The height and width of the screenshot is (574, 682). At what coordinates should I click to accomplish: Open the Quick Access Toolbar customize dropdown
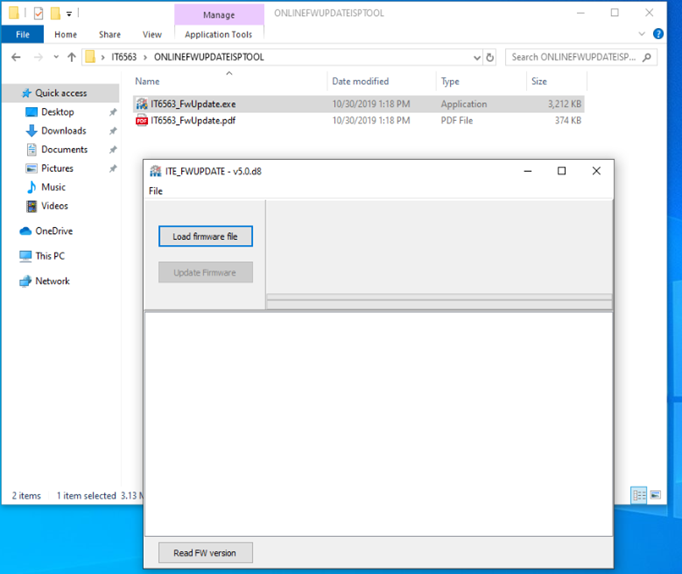click(69, 13)
